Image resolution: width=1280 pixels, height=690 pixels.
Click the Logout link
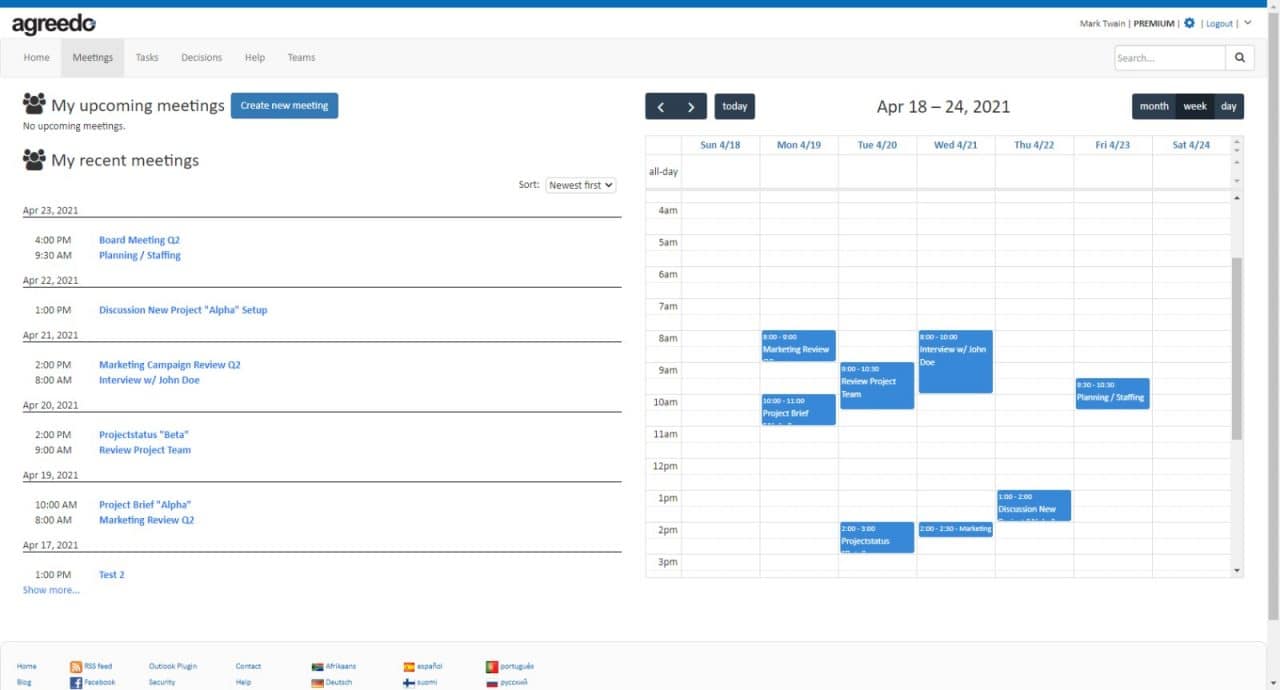coord(1218,22)
